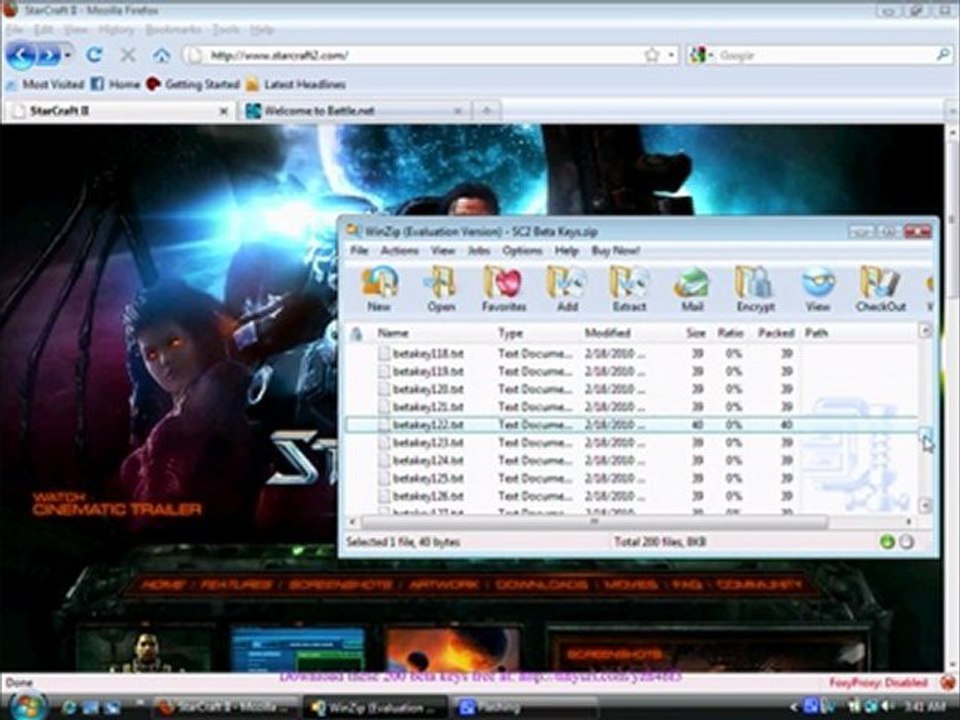
Task: Open the WinZip Help menu
Action: pos(566,250)
